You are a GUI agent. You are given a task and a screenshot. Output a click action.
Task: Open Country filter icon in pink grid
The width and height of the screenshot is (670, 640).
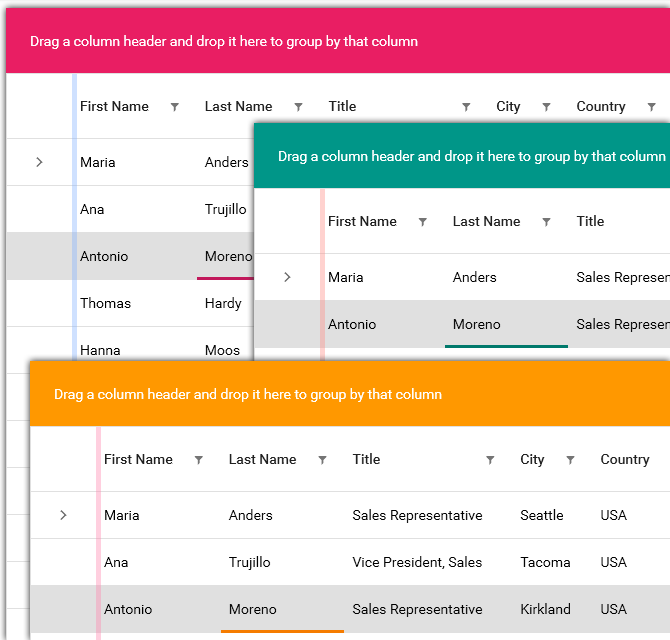point(652,107)
